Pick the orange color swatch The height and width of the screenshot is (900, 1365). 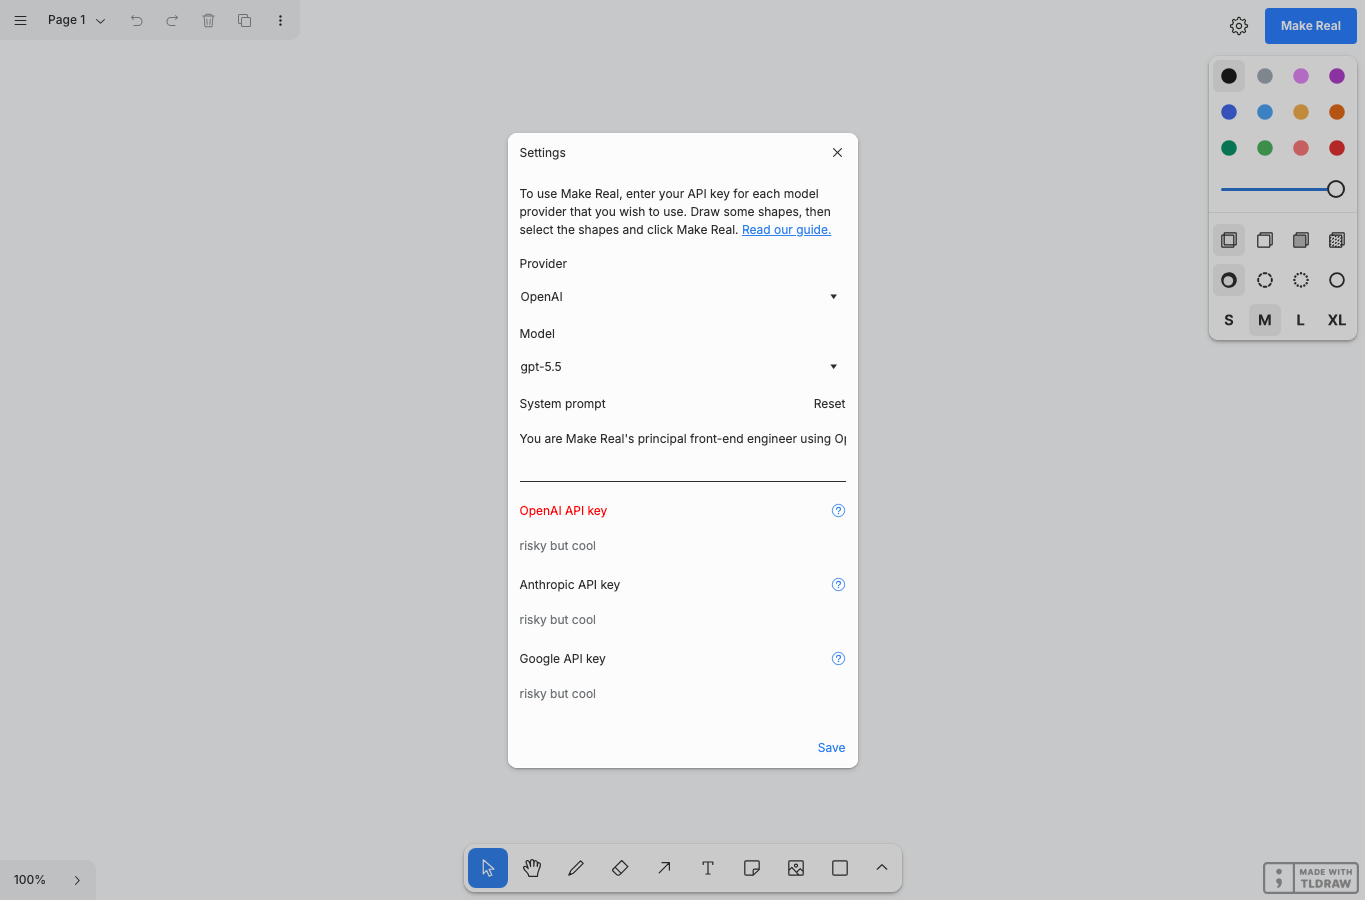tap(1337, 112)
